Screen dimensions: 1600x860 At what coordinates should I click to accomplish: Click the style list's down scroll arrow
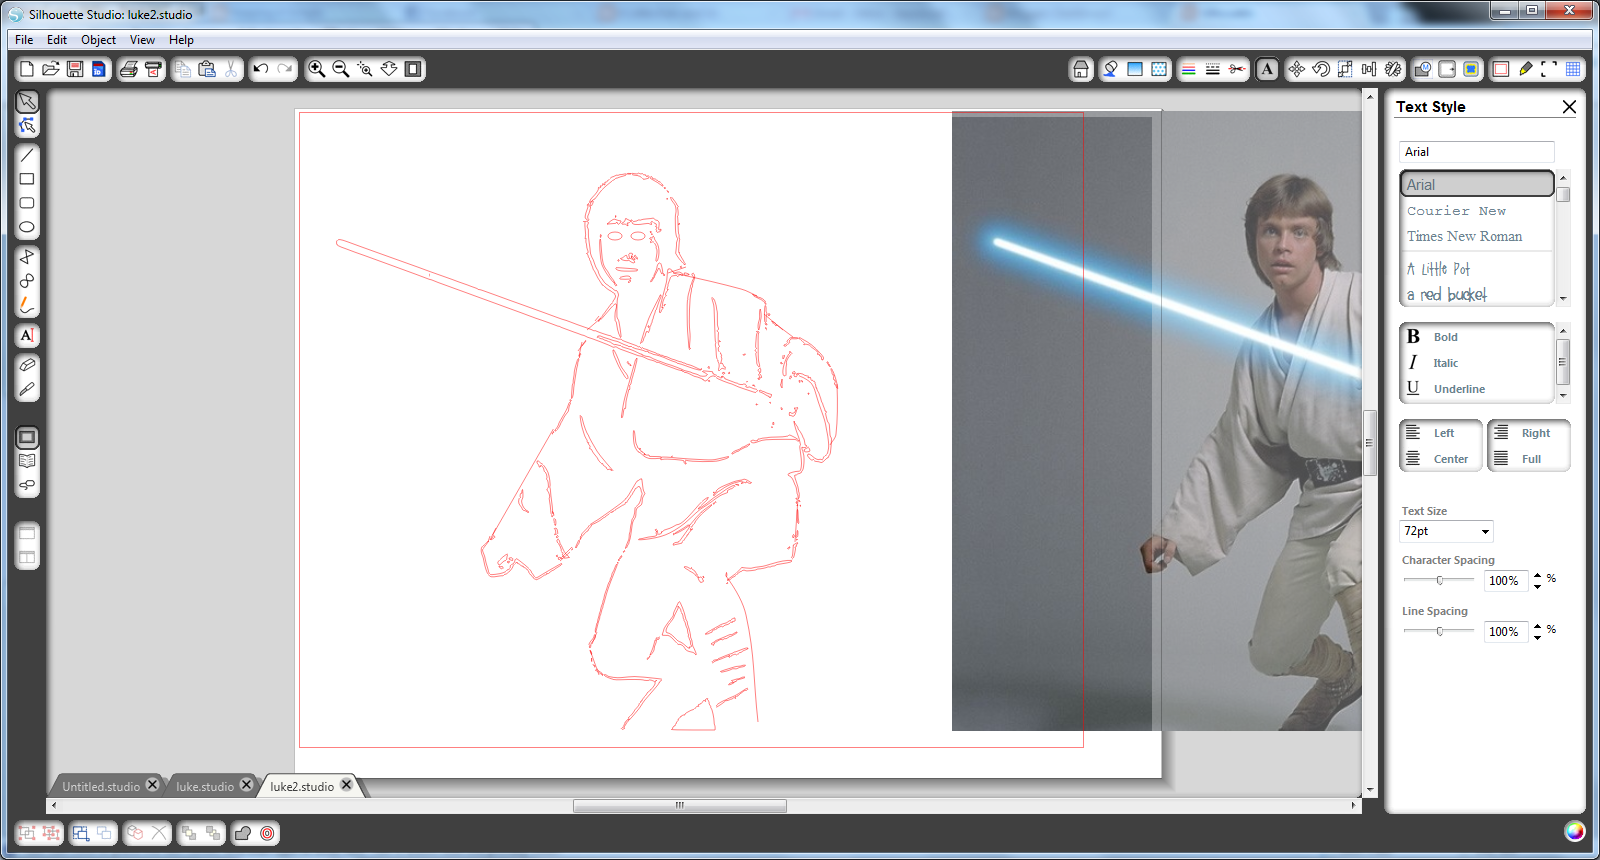[1563, 396]
